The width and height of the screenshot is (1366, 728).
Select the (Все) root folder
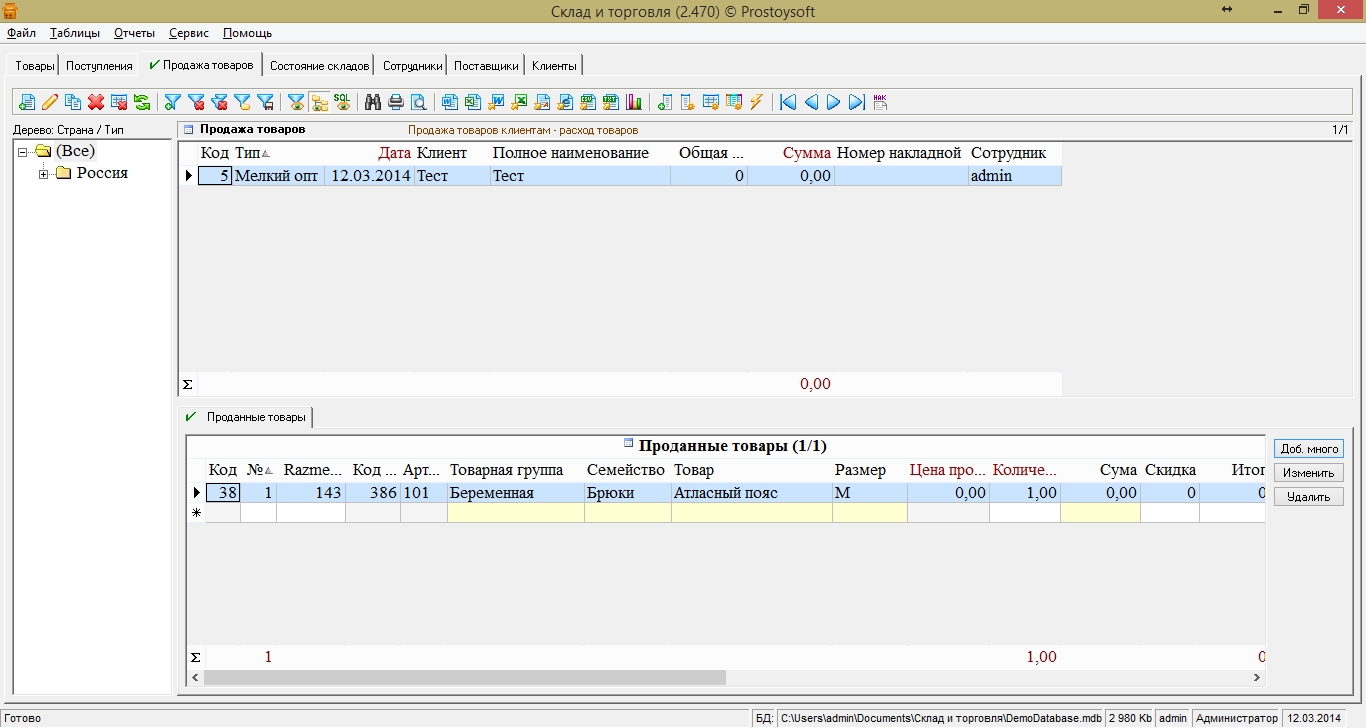click(x=66, y=151)
